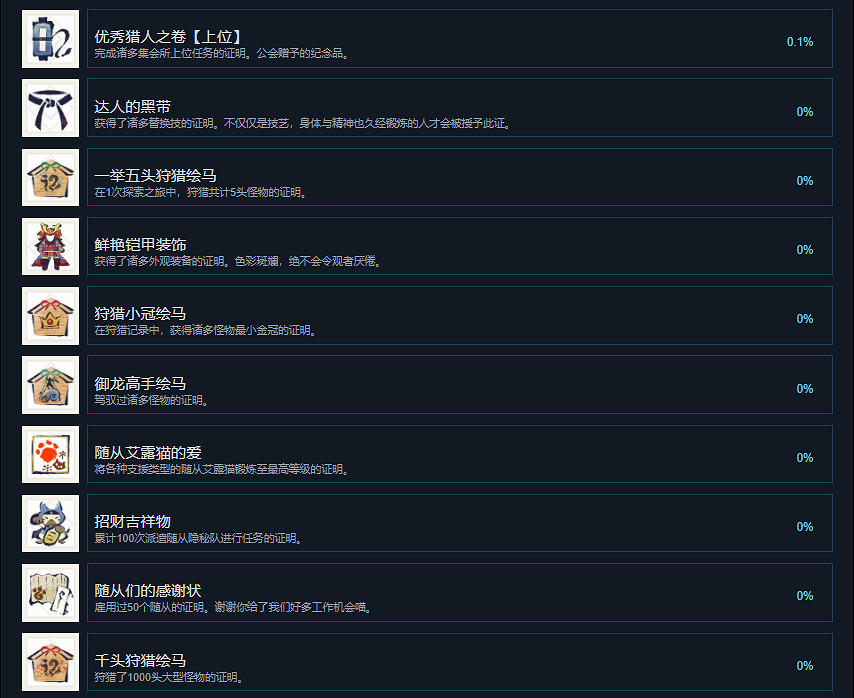
Task: Click the samurai armor icon for 鲜艳铠甲装饰
Action: click(50, 247)
